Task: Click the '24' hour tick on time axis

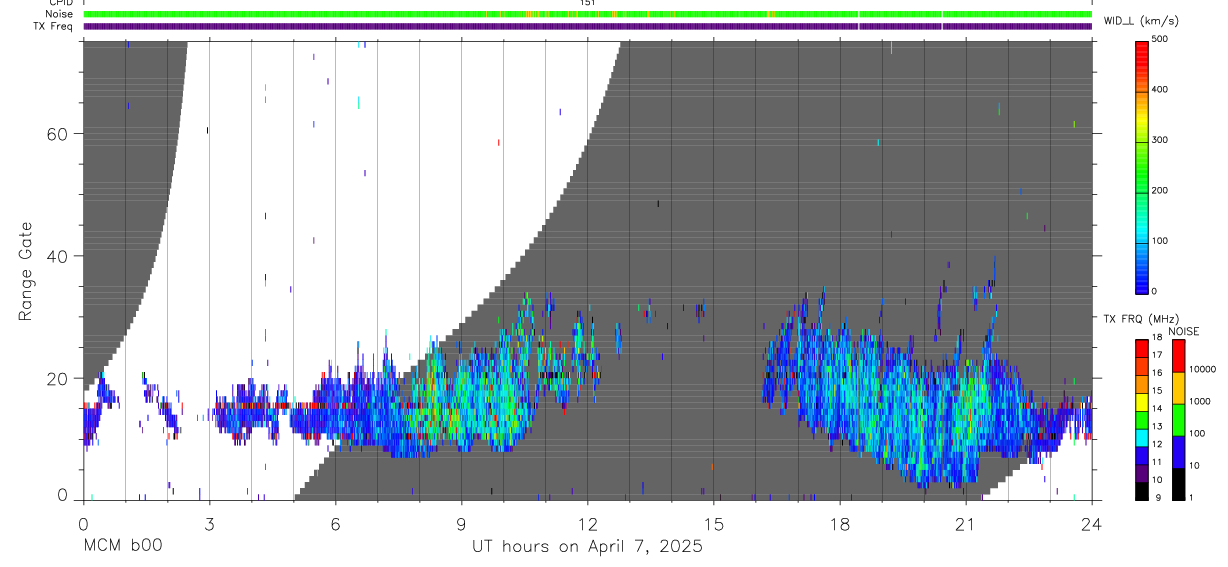Action: click(x=1092, y=523)
